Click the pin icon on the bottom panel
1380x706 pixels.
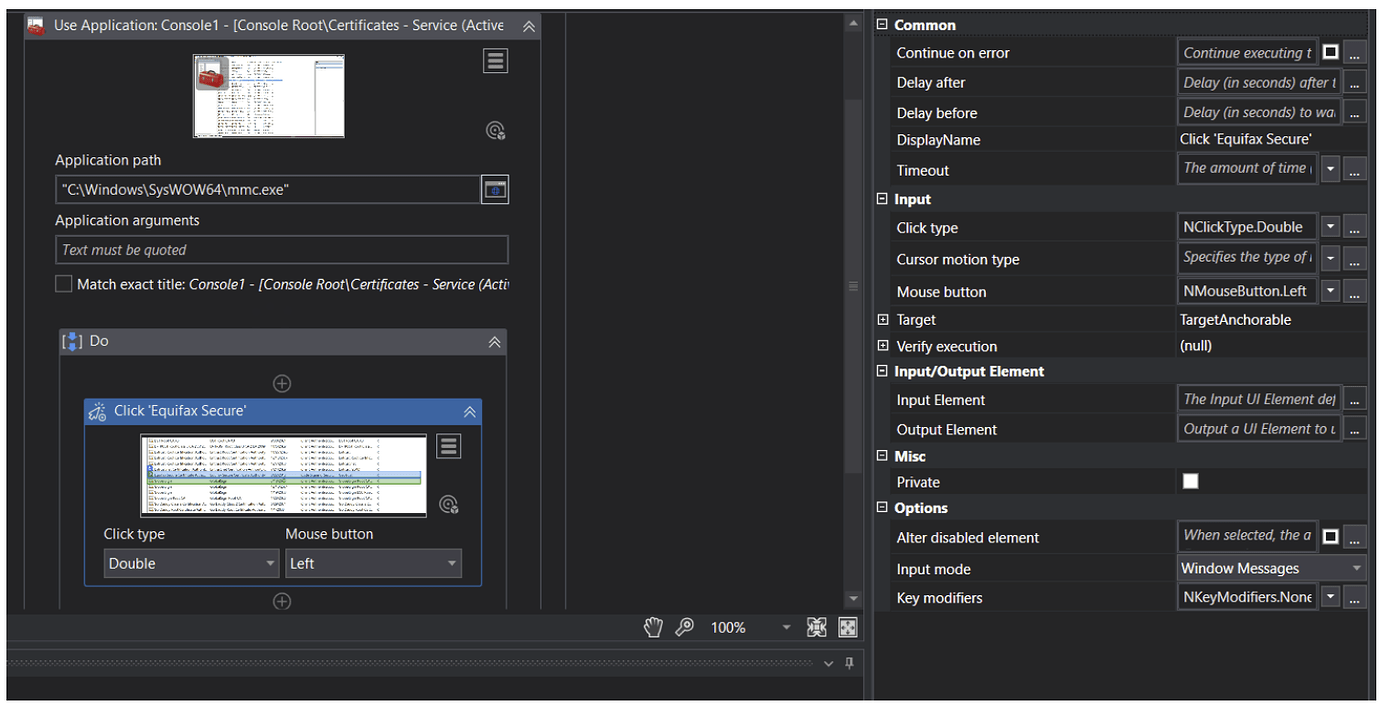tap(849, 662)
